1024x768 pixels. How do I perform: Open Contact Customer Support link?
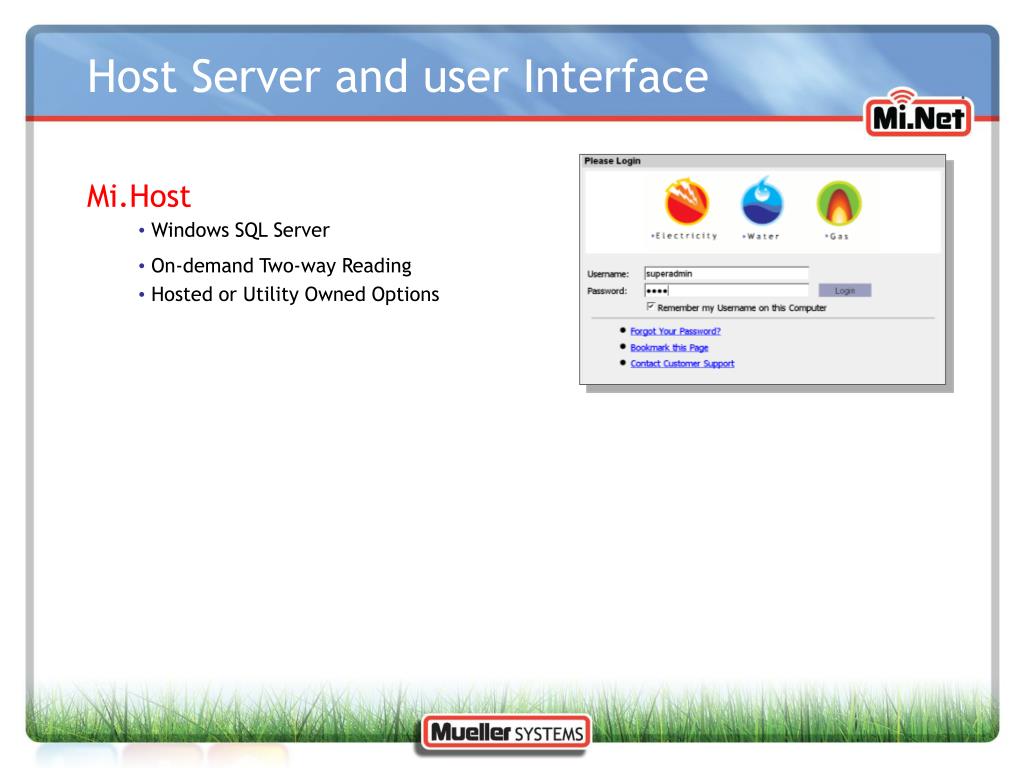[x=682, y=364]
